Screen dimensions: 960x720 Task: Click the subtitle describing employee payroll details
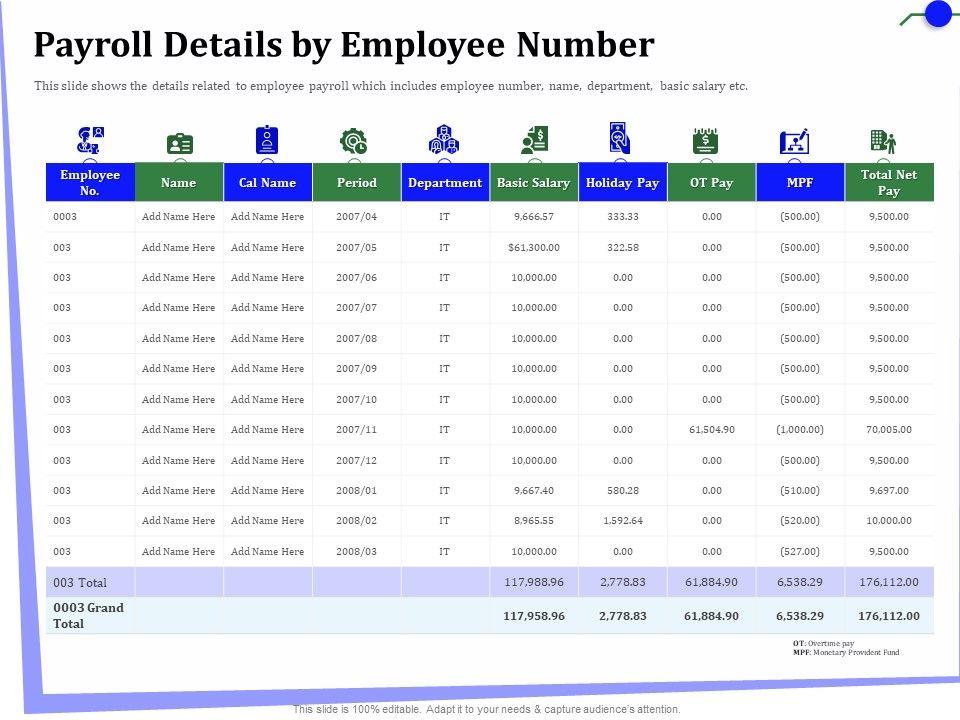click(391, 86)
